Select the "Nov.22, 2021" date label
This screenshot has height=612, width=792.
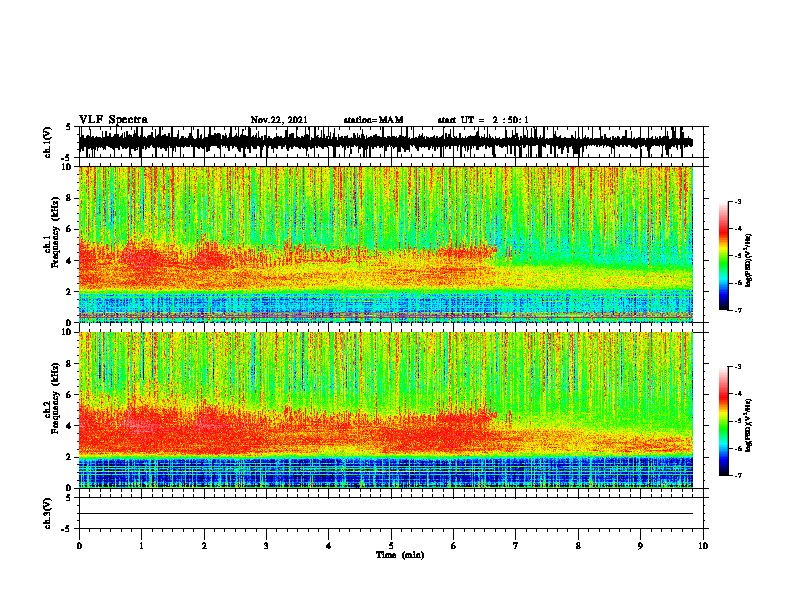coord(279,120)
